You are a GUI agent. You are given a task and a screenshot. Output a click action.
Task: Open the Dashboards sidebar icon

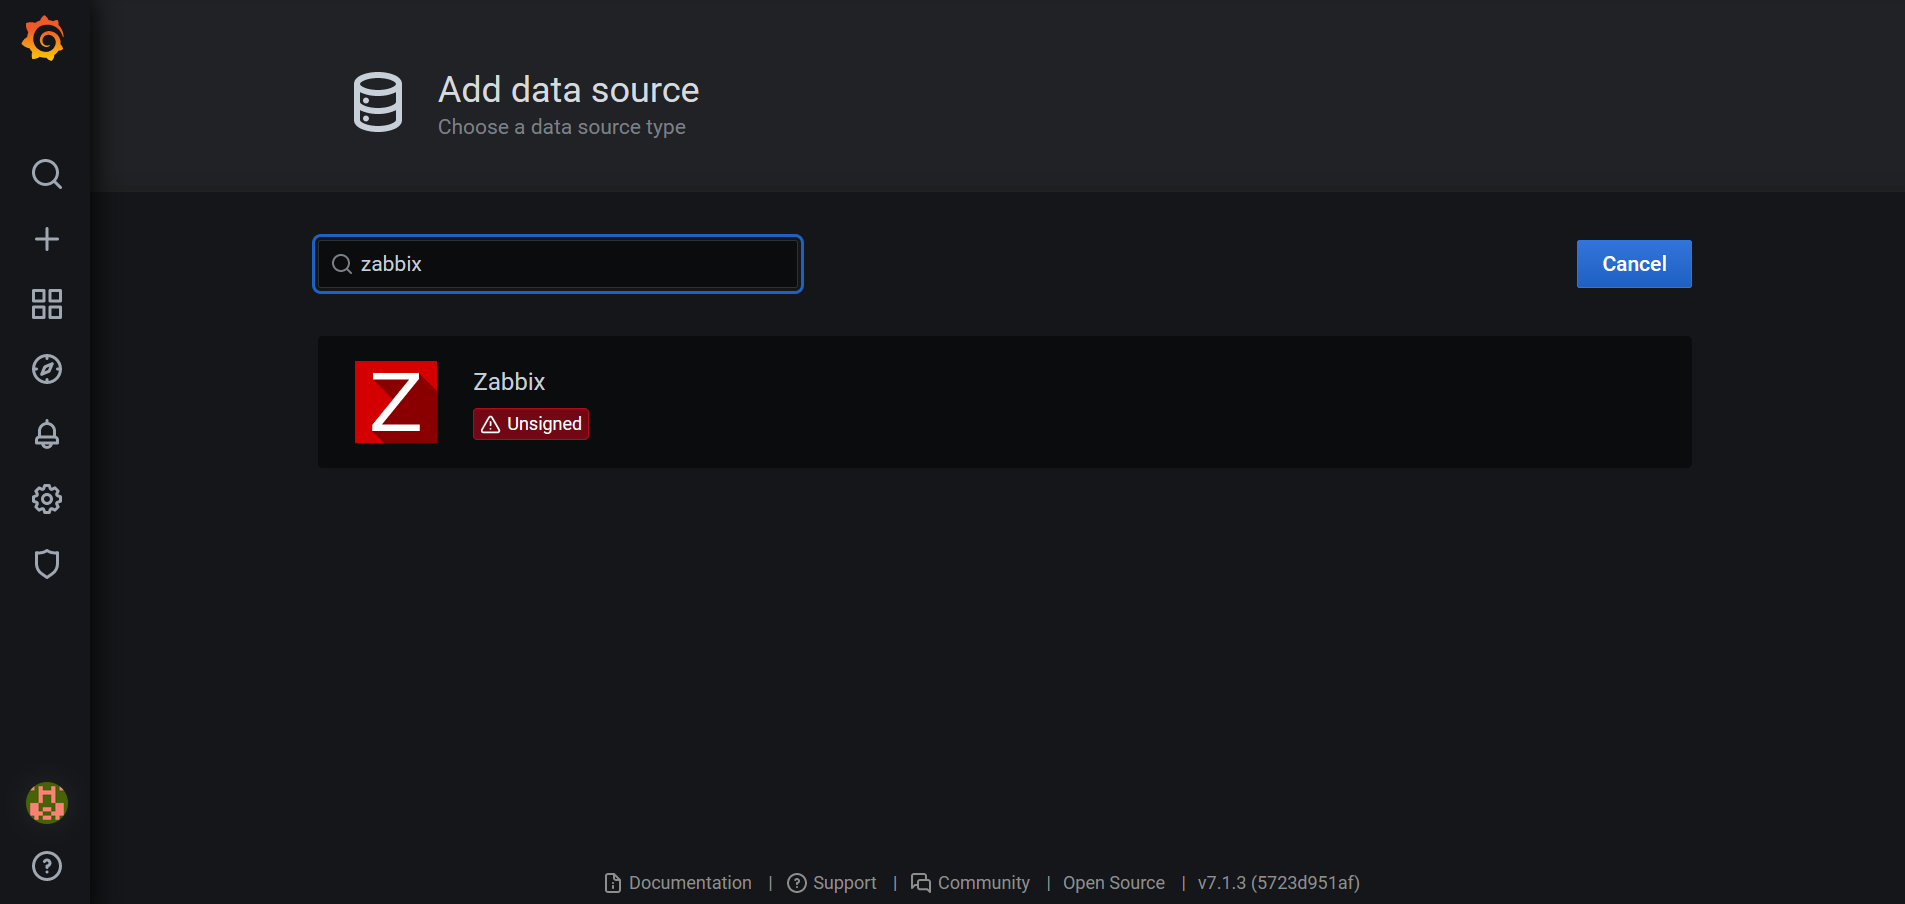coord(46,304)
